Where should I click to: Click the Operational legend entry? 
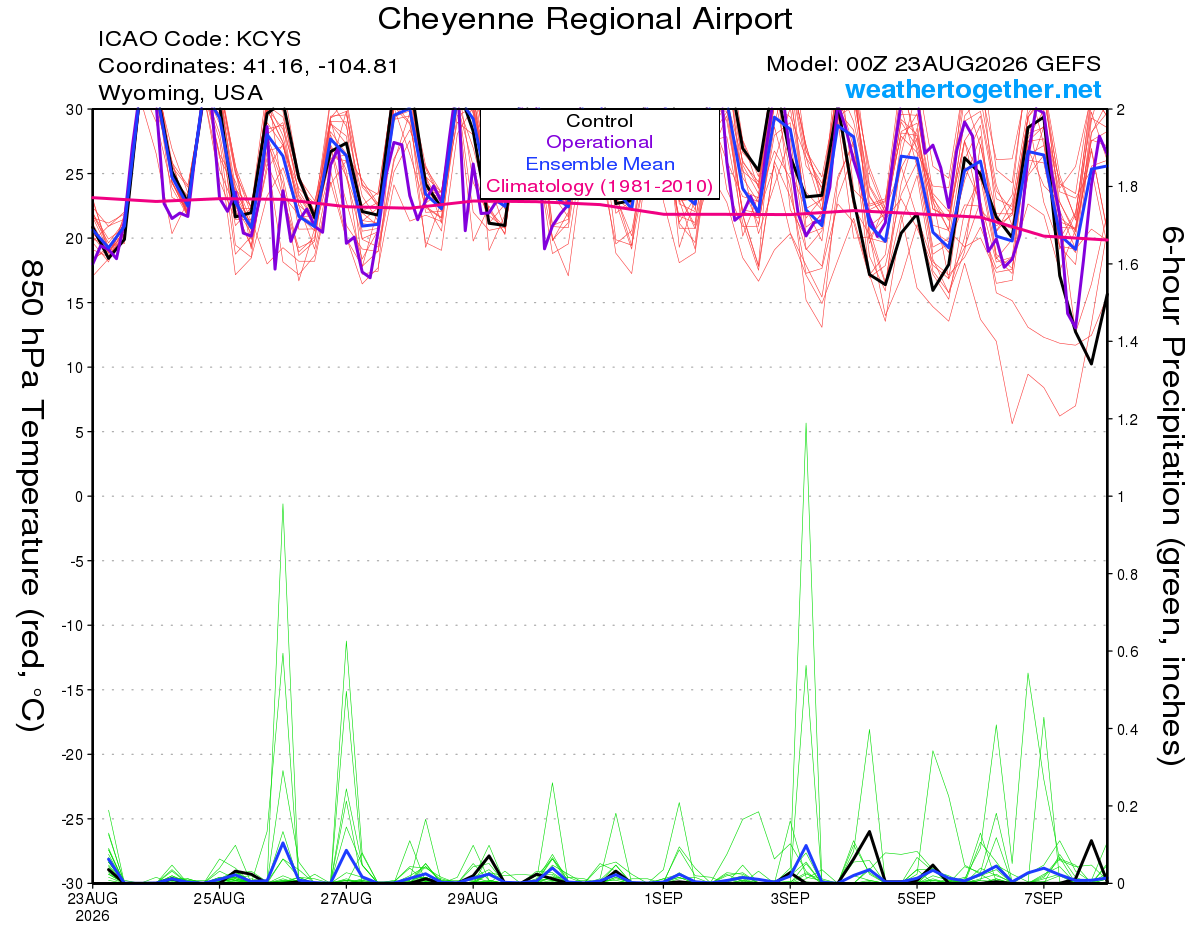tap(599, 142)
